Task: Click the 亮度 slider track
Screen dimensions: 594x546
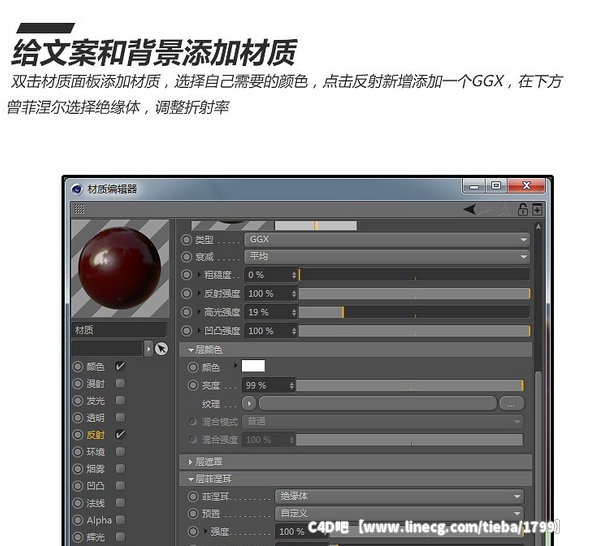Action: 410,386
